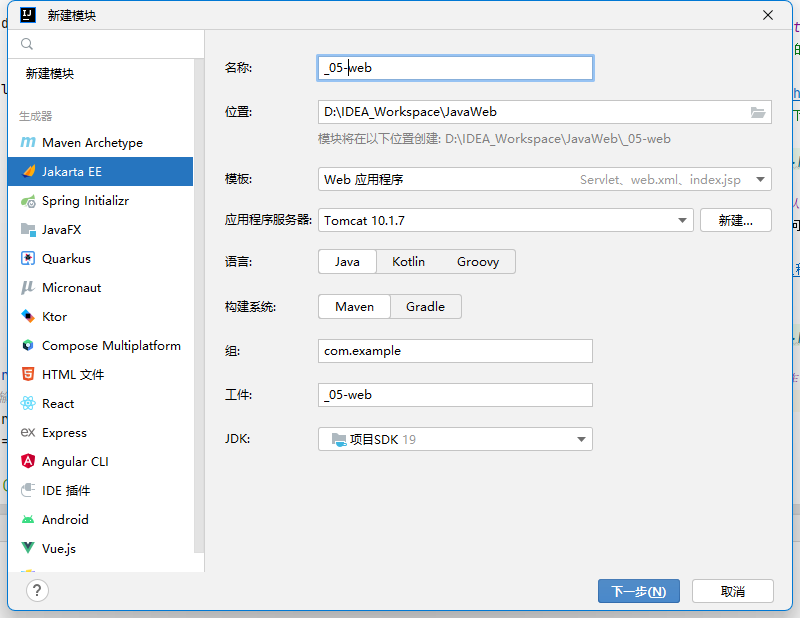Screen dimensions: 800x618
Task: Click the JavaFX folder icon
Action: [x=28, y=230]
